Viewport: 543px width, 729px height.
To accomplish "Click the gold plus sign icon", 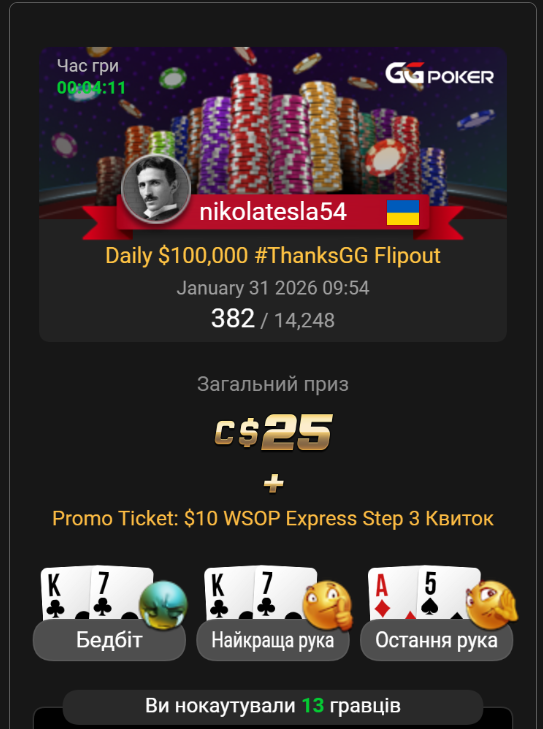I will click(x=273, y=484).
